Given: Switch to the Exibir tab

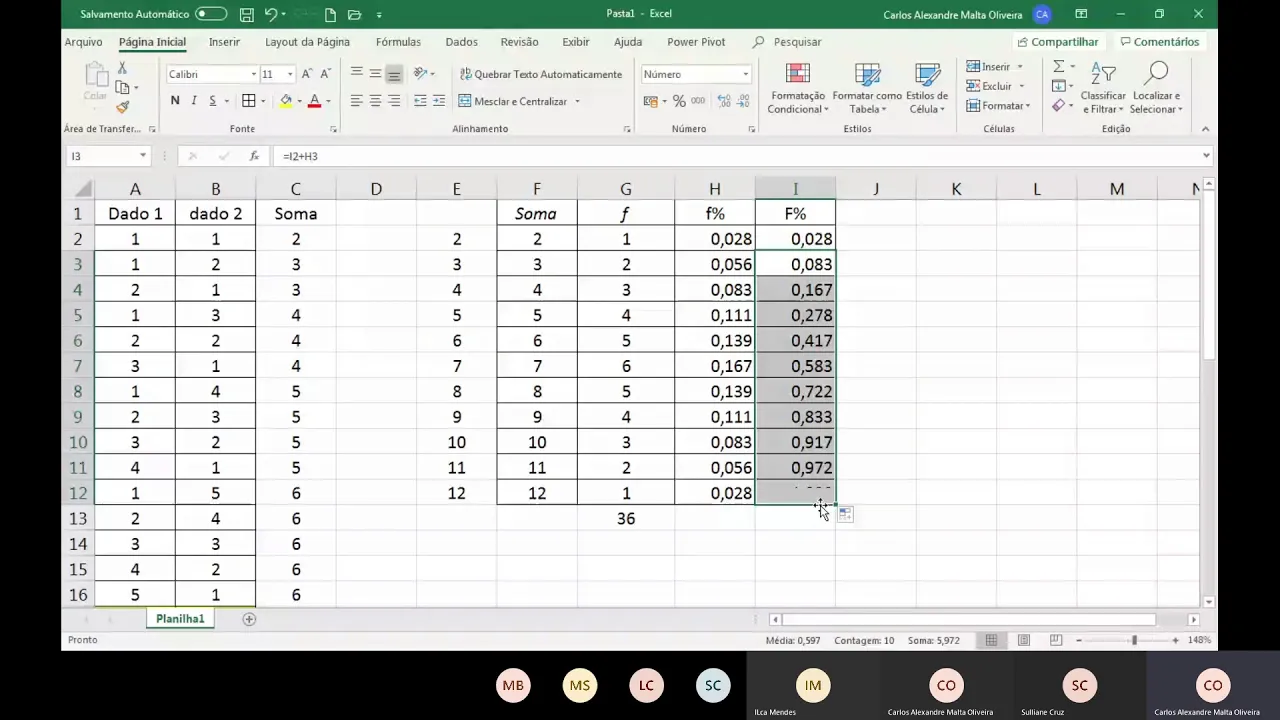Looking at the screenshot, I should coord(576,42).
